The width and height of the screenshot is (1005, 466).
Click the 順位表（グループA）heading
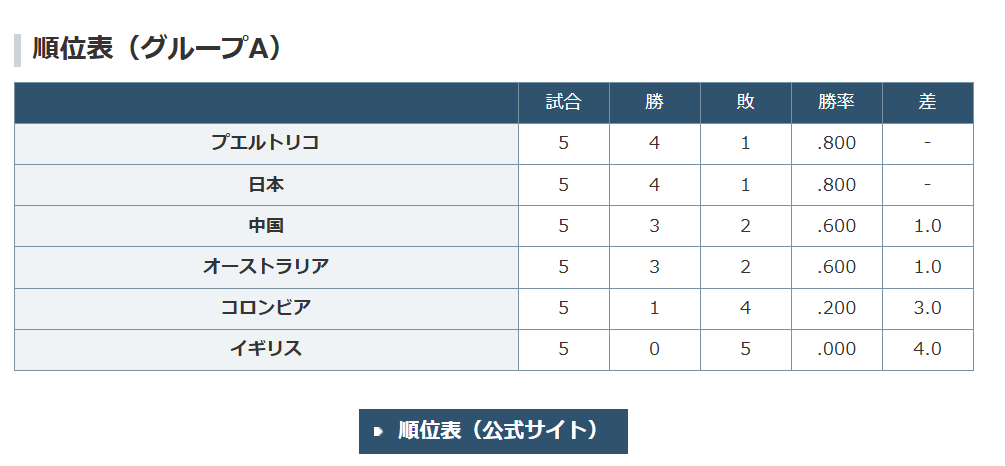coord(156,48)
